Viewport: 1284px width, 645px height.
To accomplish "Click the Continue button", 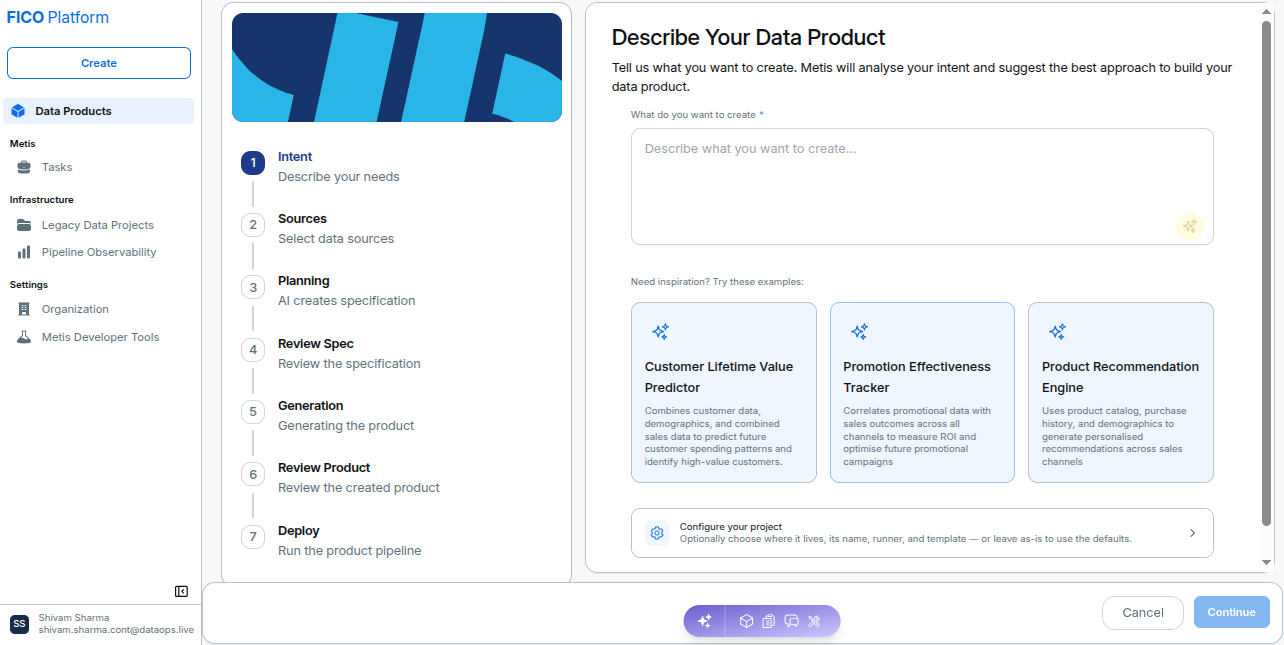I will tap(1231, 612).
